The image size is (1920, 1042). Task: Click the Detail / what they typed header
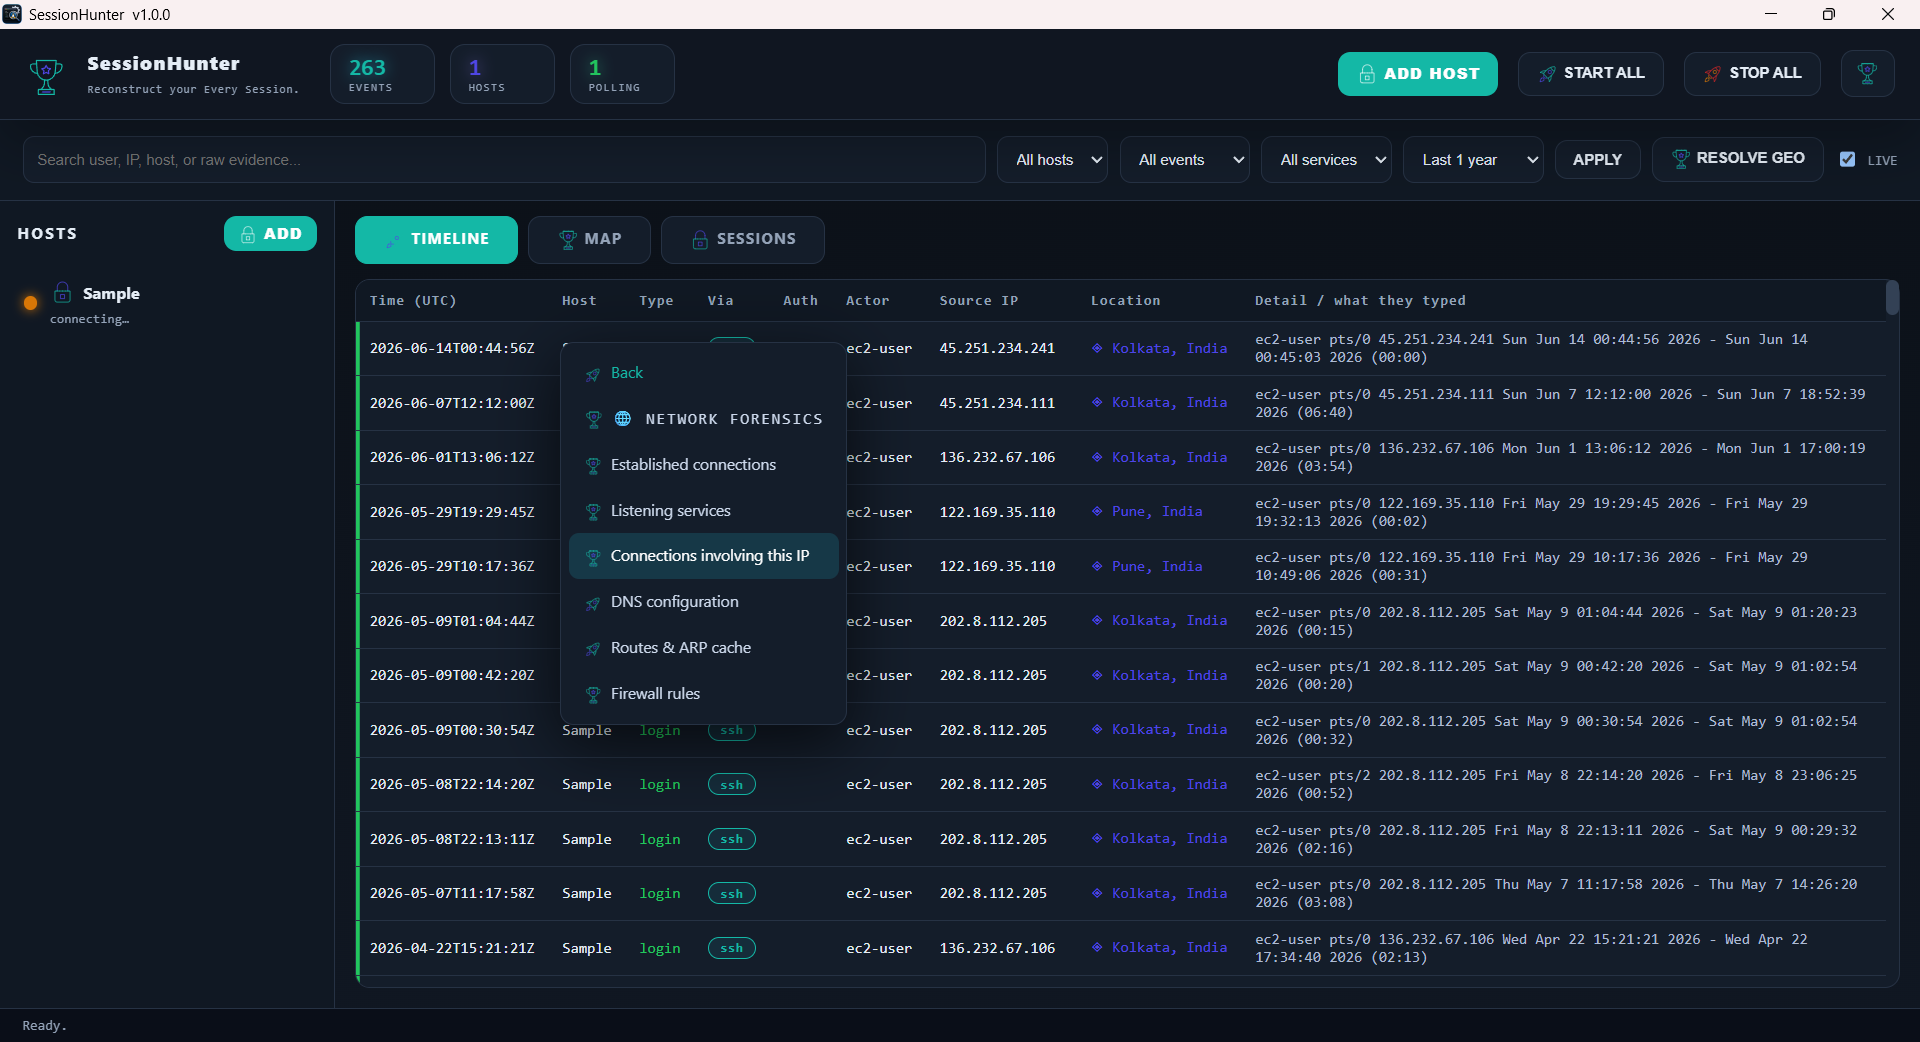pos(1360,301)
